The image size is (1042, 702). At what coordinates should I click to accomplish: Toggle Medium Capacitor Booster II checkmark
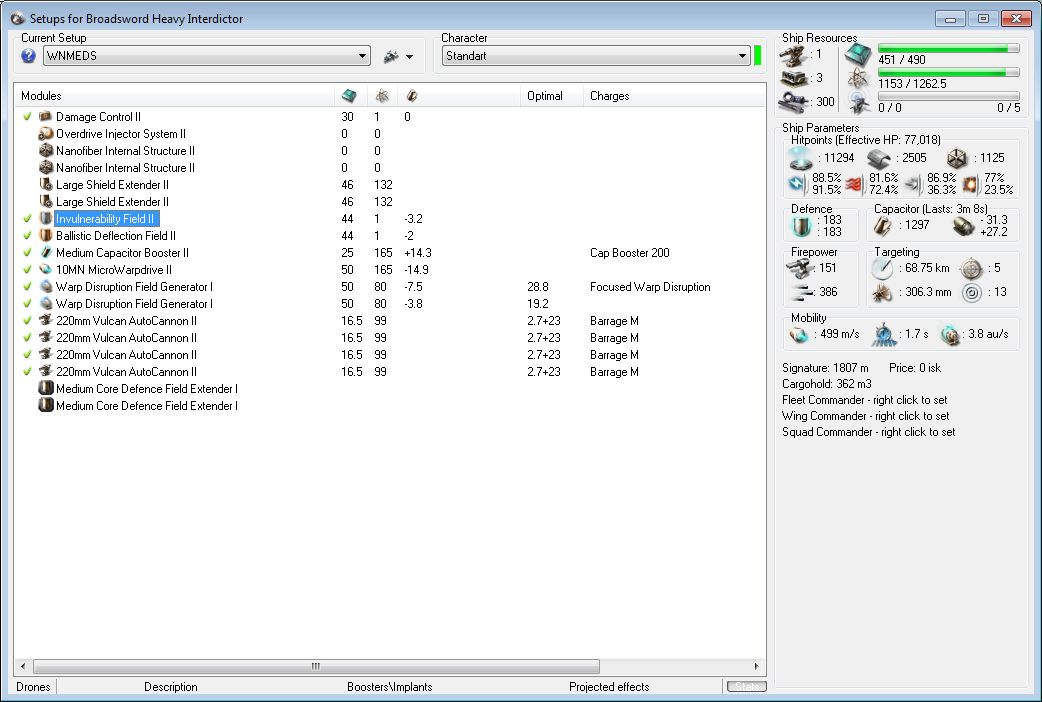pyautogui.click(x=27, y=253)
